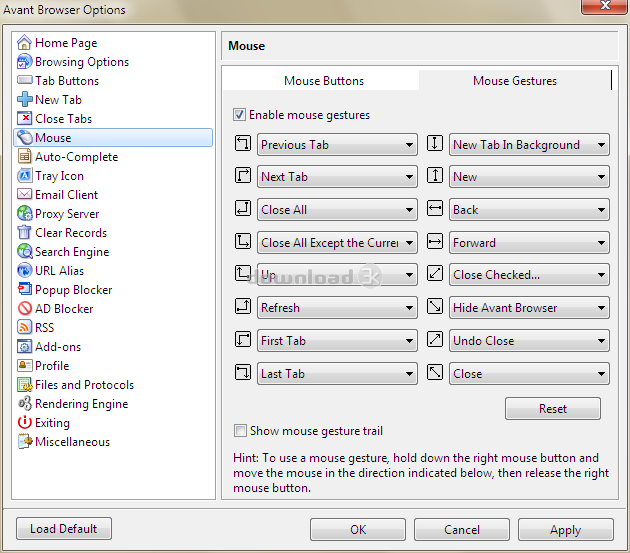Switch to the Mouse Buttons tab
Image resolution: width=630 pixels, height=553 pixels.
pos(323,81)
